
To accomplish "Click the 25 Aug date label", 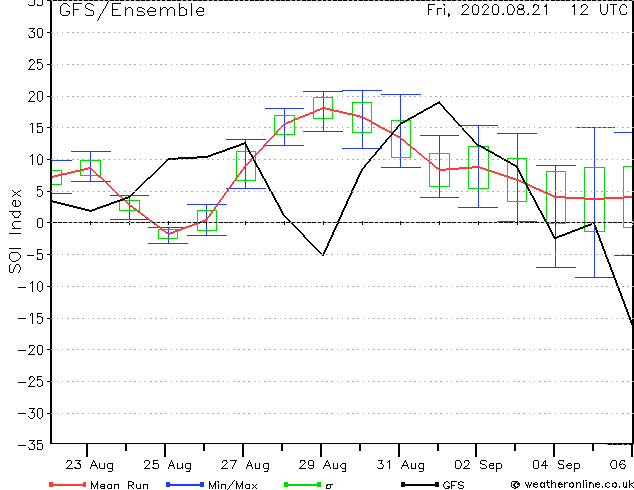I will pyautogui.click(x=167, y=465).
